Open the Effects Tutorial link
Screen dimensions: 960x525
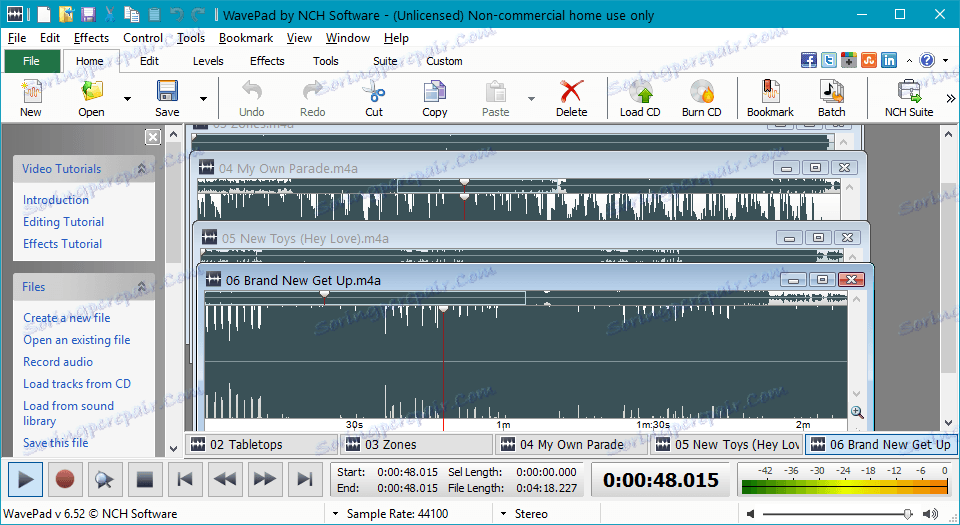click(x=62, y=244)
